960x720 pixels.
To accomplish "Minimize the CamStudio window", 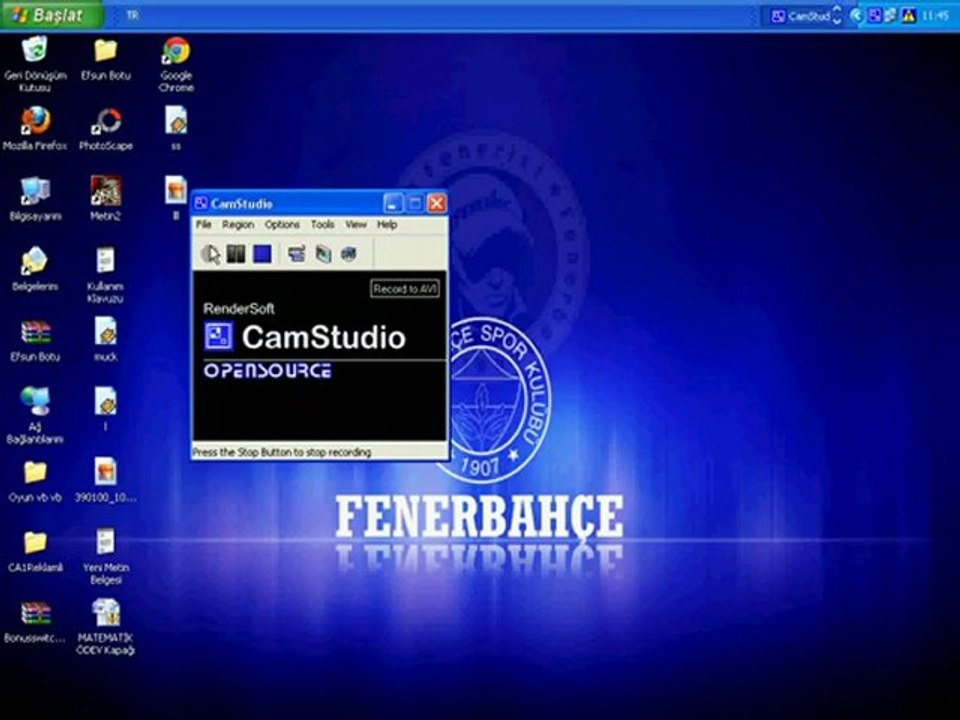I will tap(393, 203).
